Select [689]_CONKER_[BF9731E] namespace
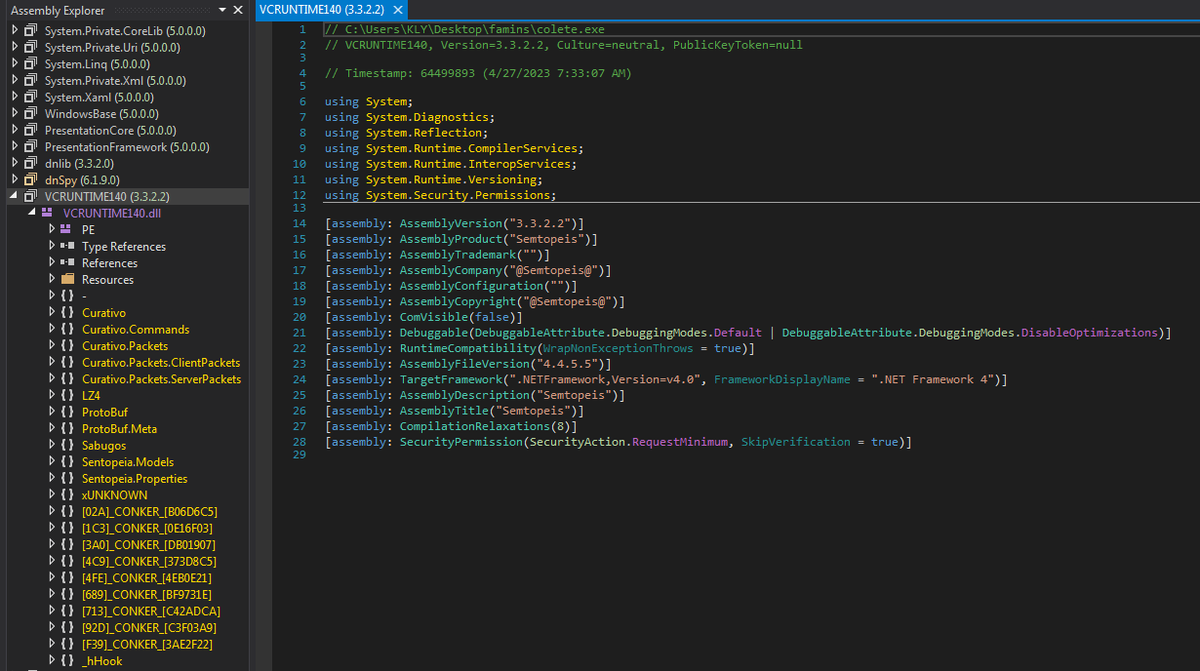This screenshot has height=671, width=1200. coord(148,594)
